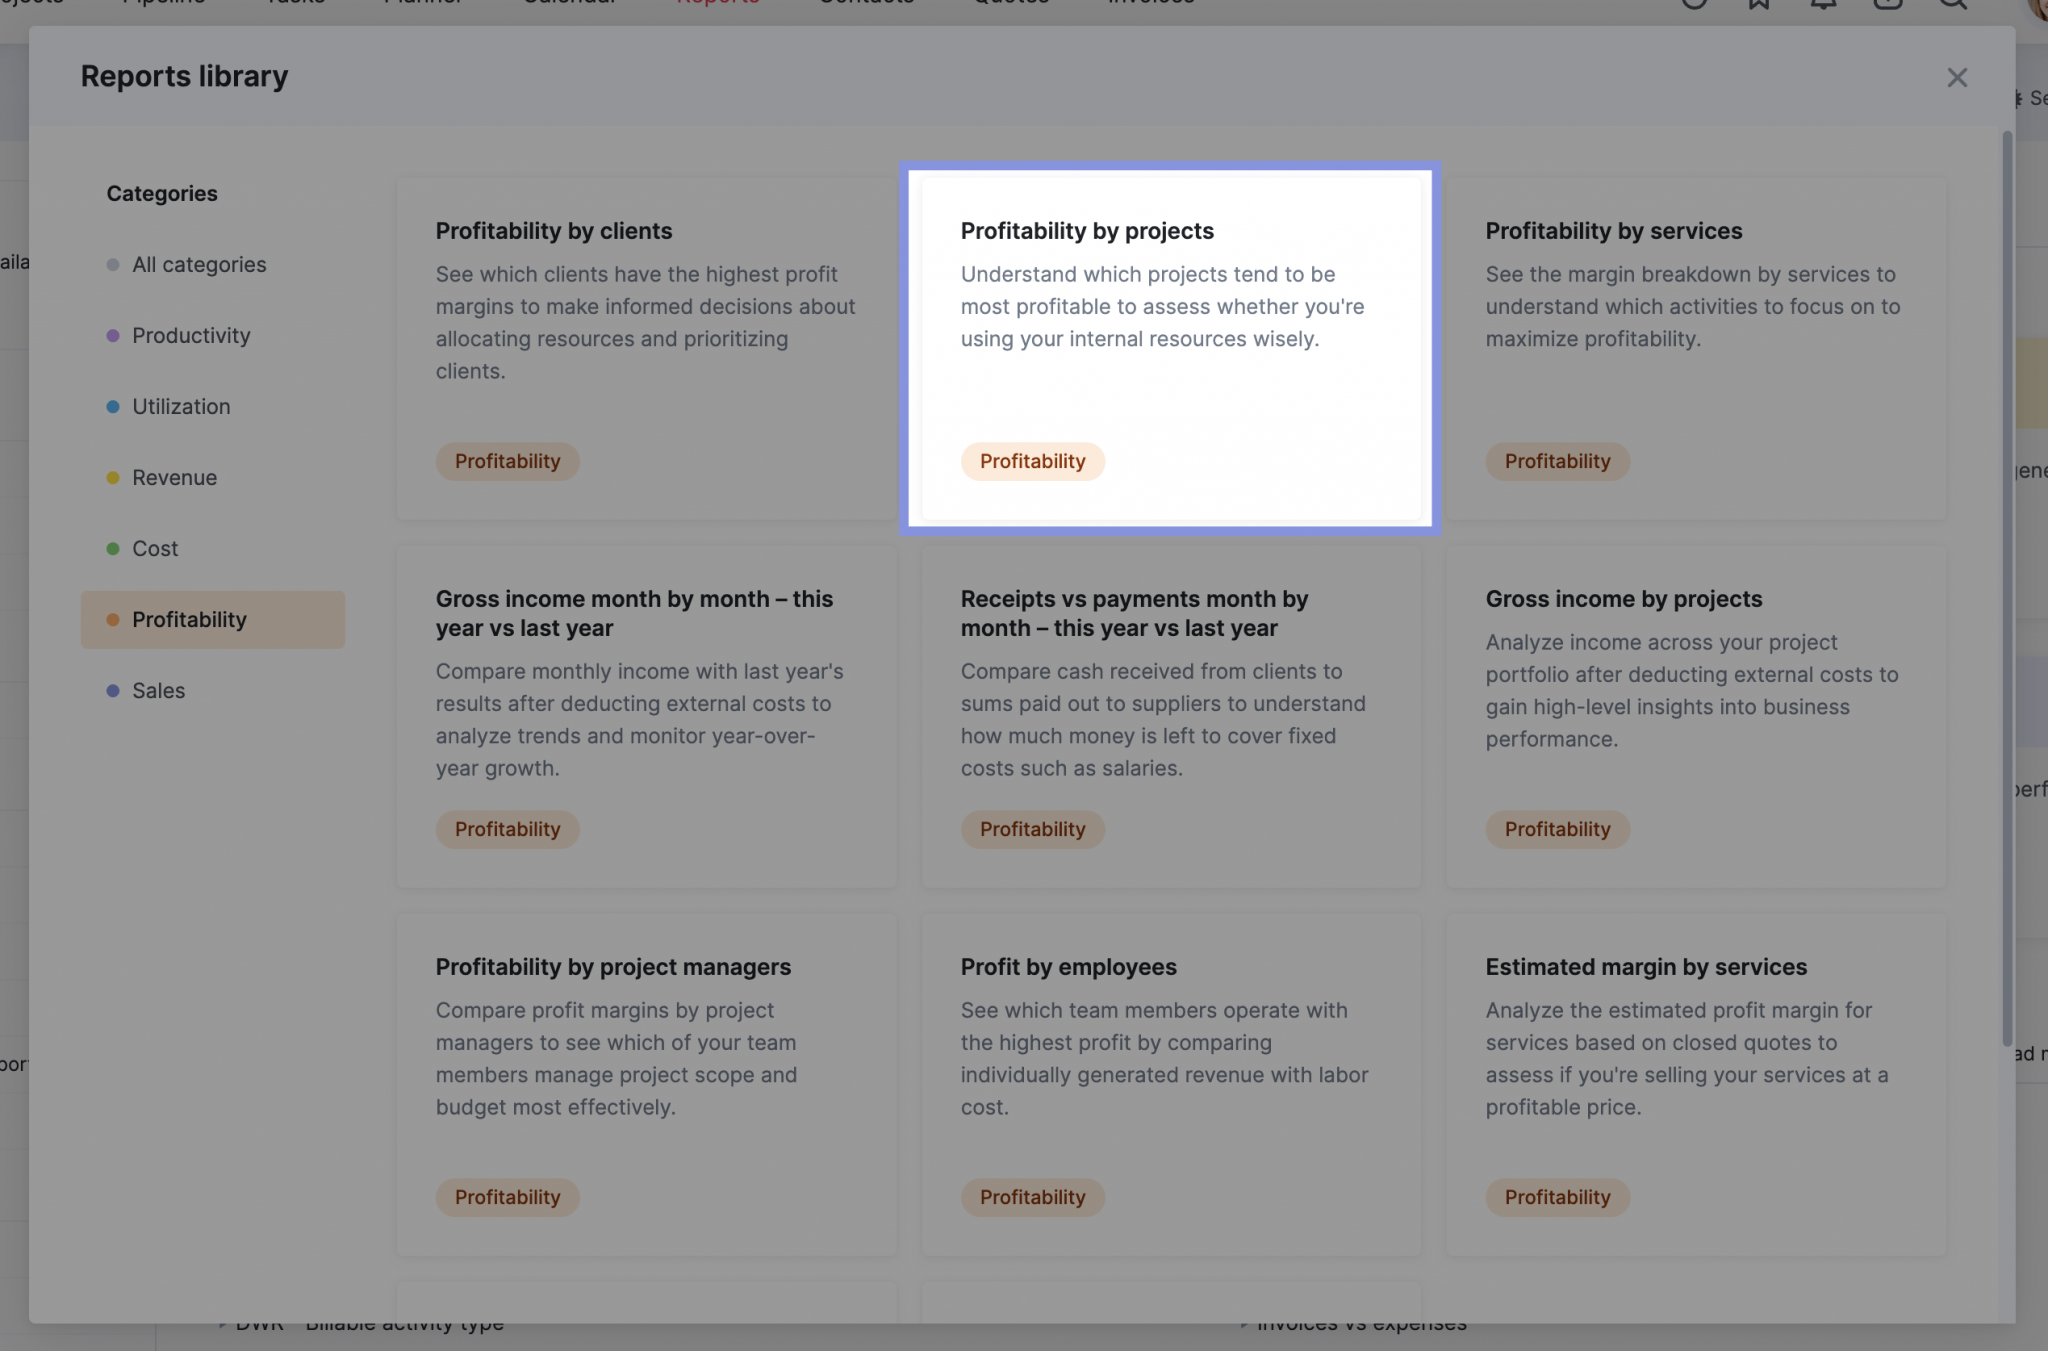Open notifications via the bell icon
2048x1351 pixels.
click(1823, 5)
